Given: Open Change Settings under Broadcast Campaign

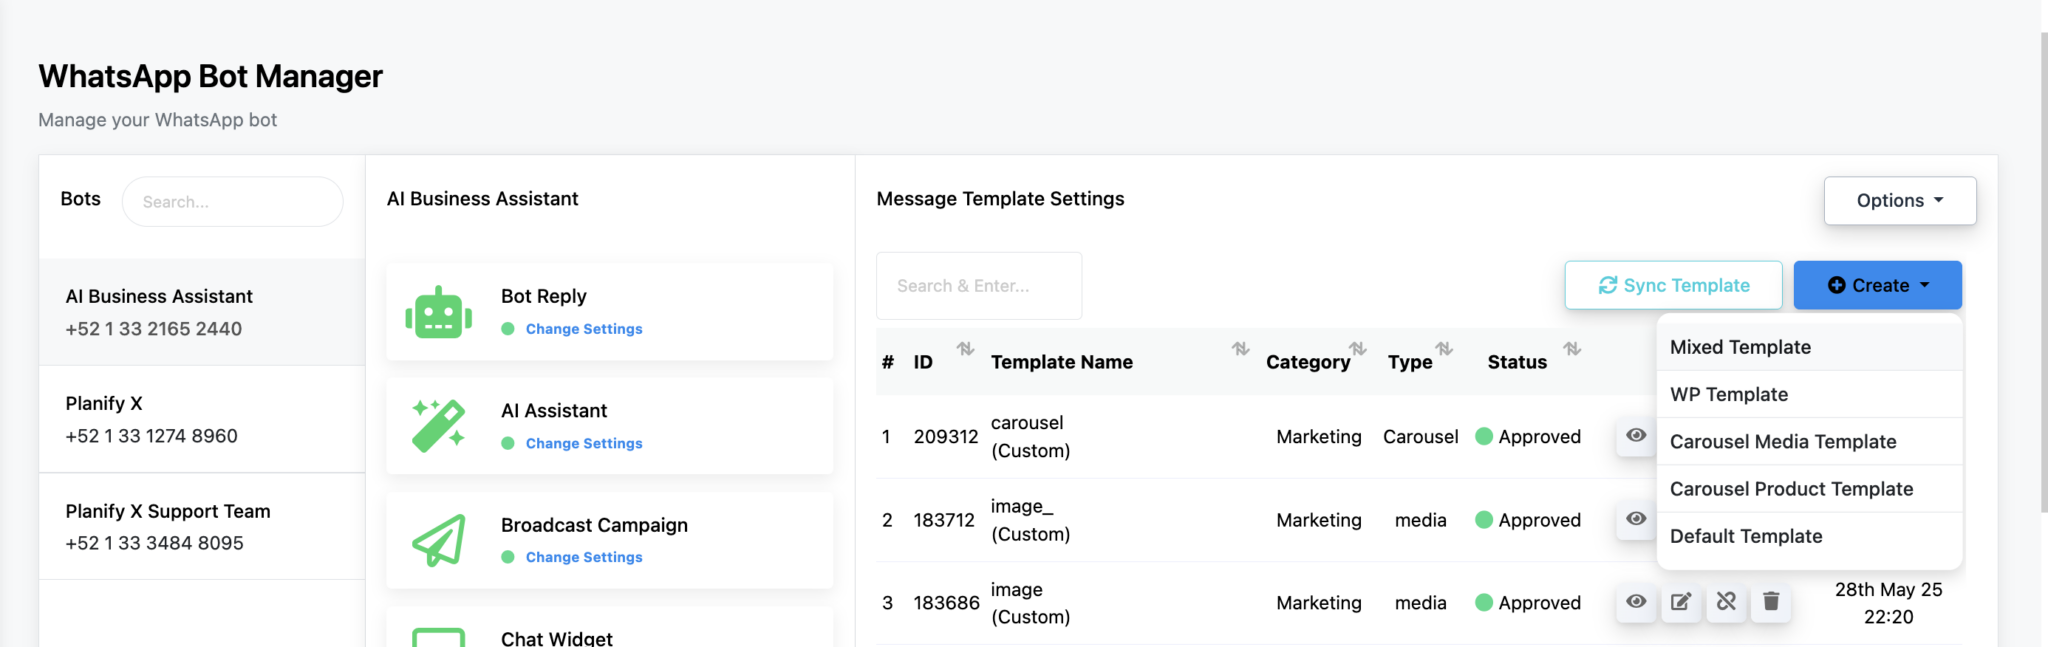Looking at the screenshot, I should coord(584,557).
